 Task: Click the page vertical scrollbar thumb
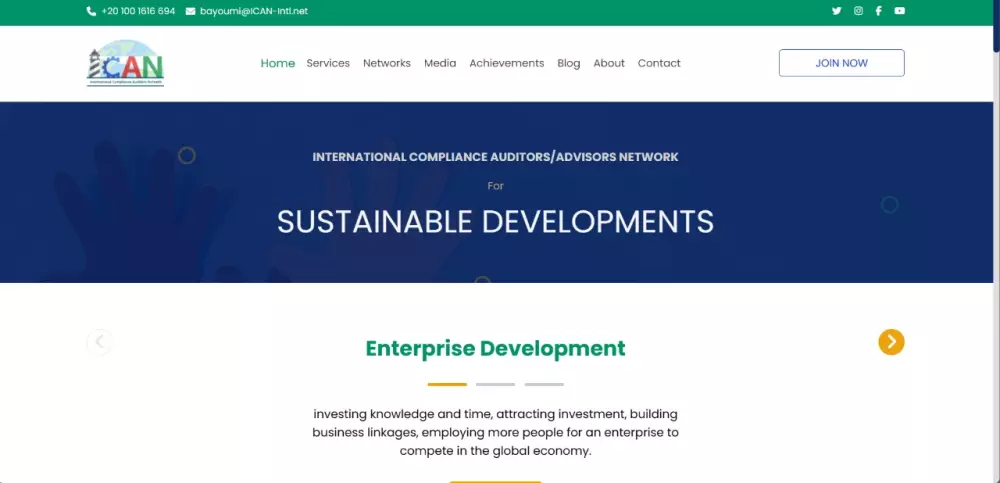996,26
